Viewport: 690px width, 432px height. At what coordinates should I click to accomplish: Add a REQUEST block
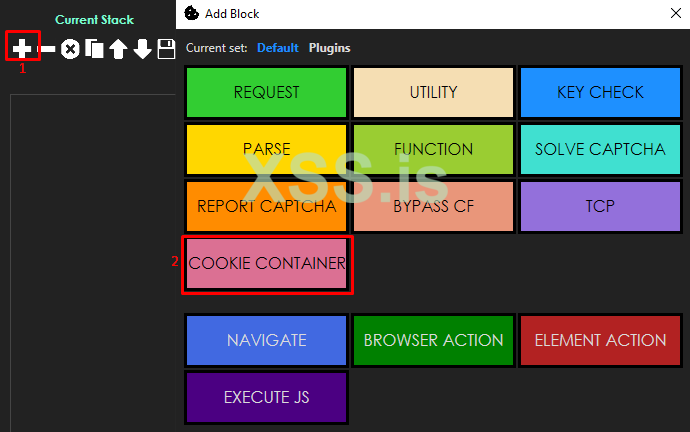click(266, 93)
